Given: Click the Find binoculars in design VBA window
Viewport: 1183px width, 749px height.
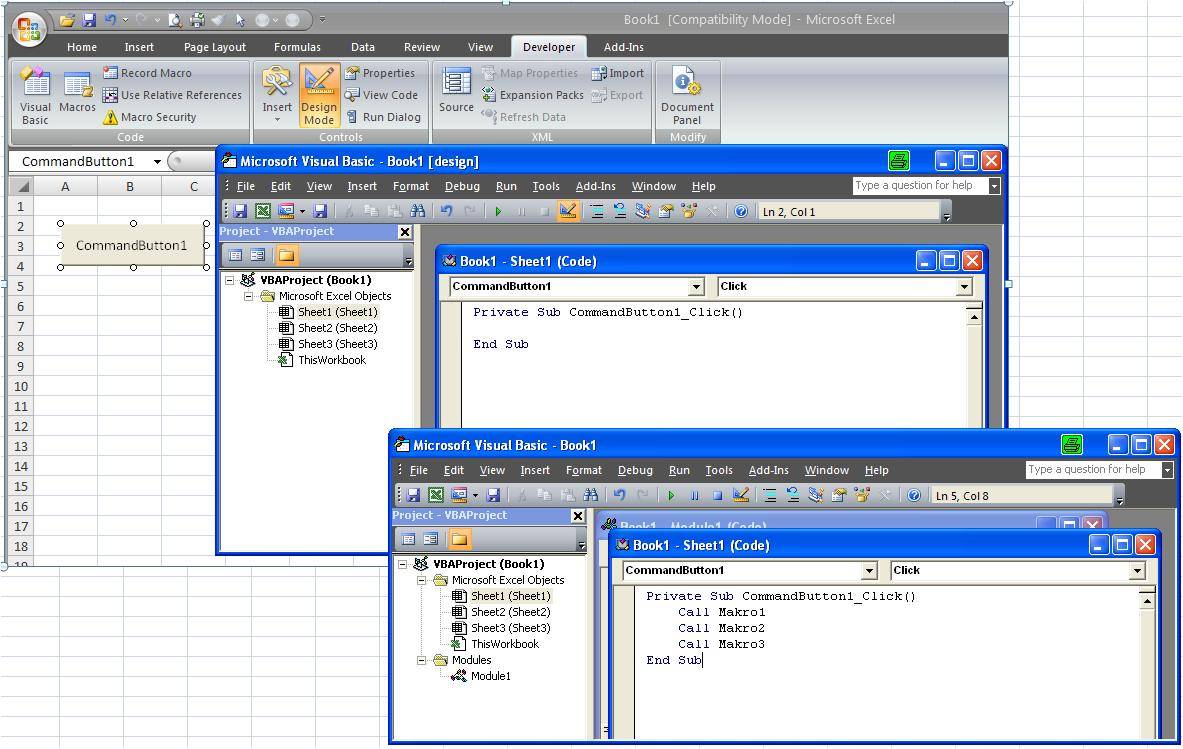Looking at the screenshot, I should pos(417,212).
